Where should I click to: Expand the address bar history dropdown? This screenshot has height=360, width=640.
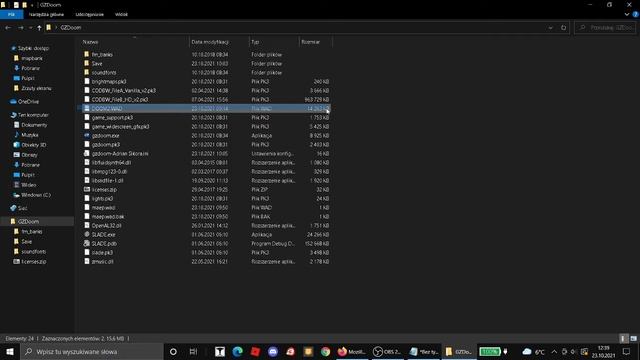point(551,28)
